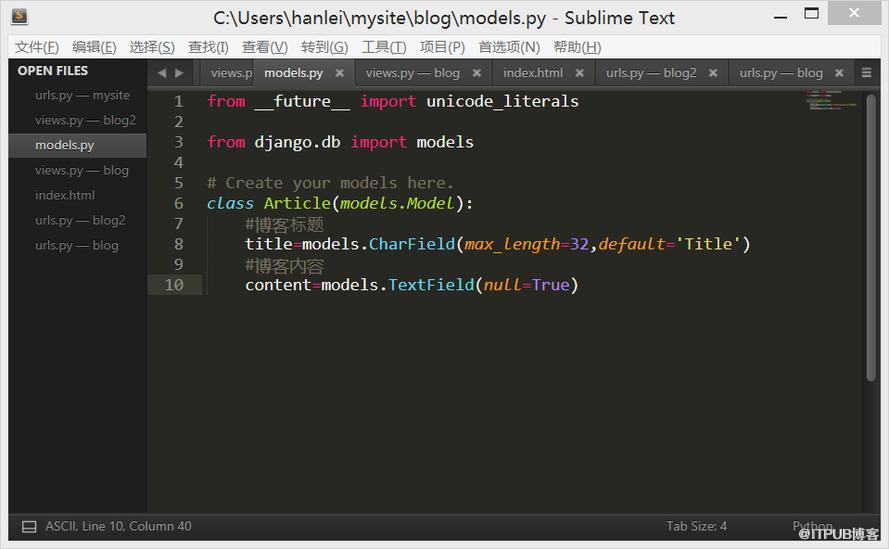
Task: Open the tab list dropdown icon
Action: pyautogui.click(x=866, y=73)
